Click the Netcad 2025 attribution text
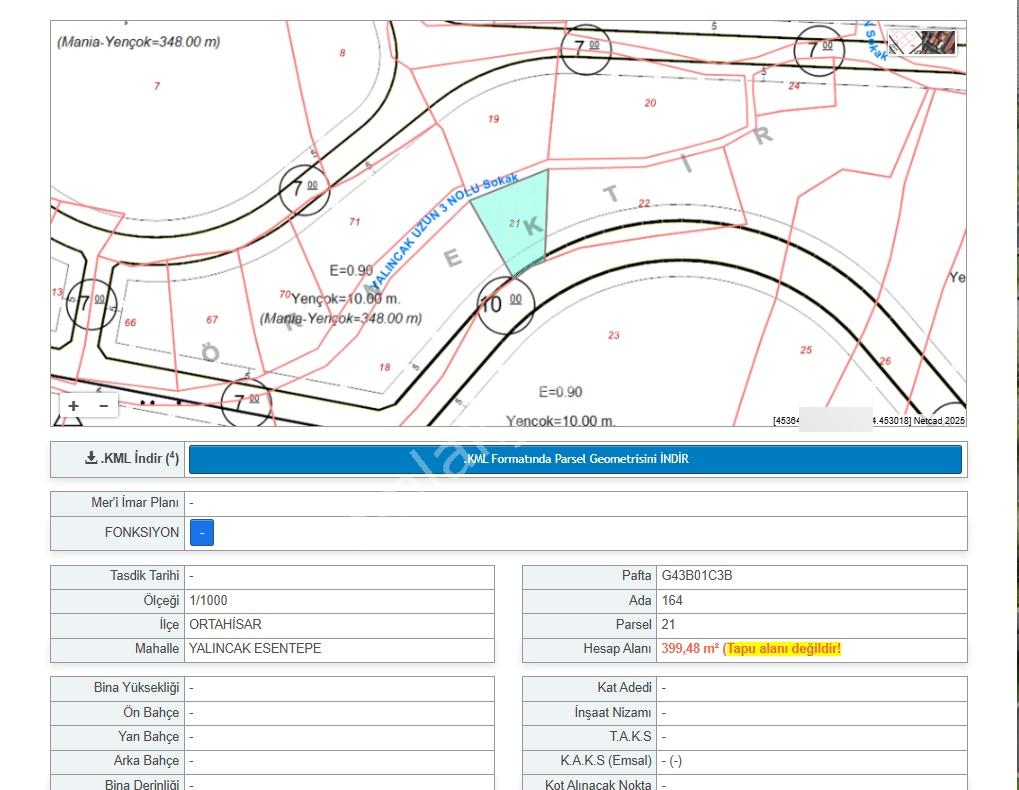The image size is (1019, 790). point(939,421)
